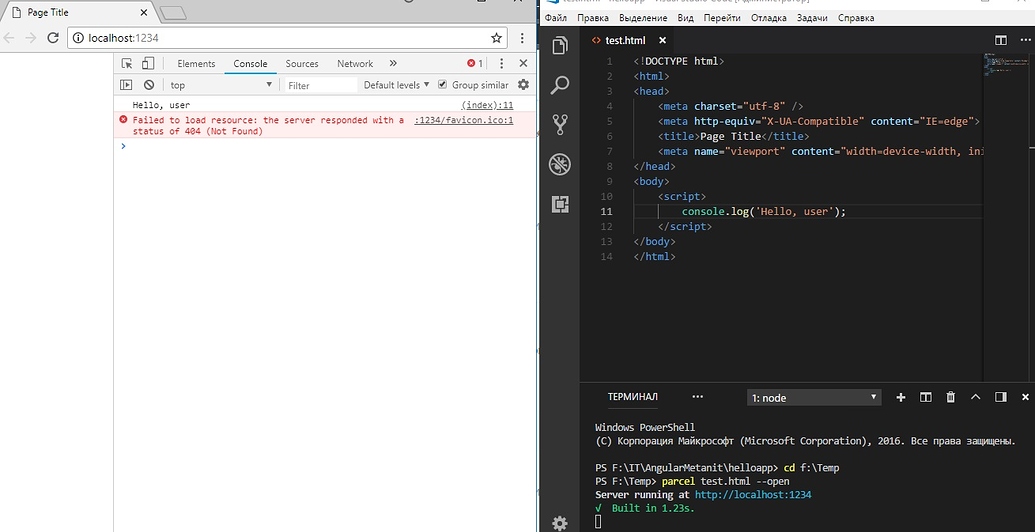The width and height of the screenshot is (1035, 532).
Task: Click the Hello, user console message
Action: click(161, 105)
